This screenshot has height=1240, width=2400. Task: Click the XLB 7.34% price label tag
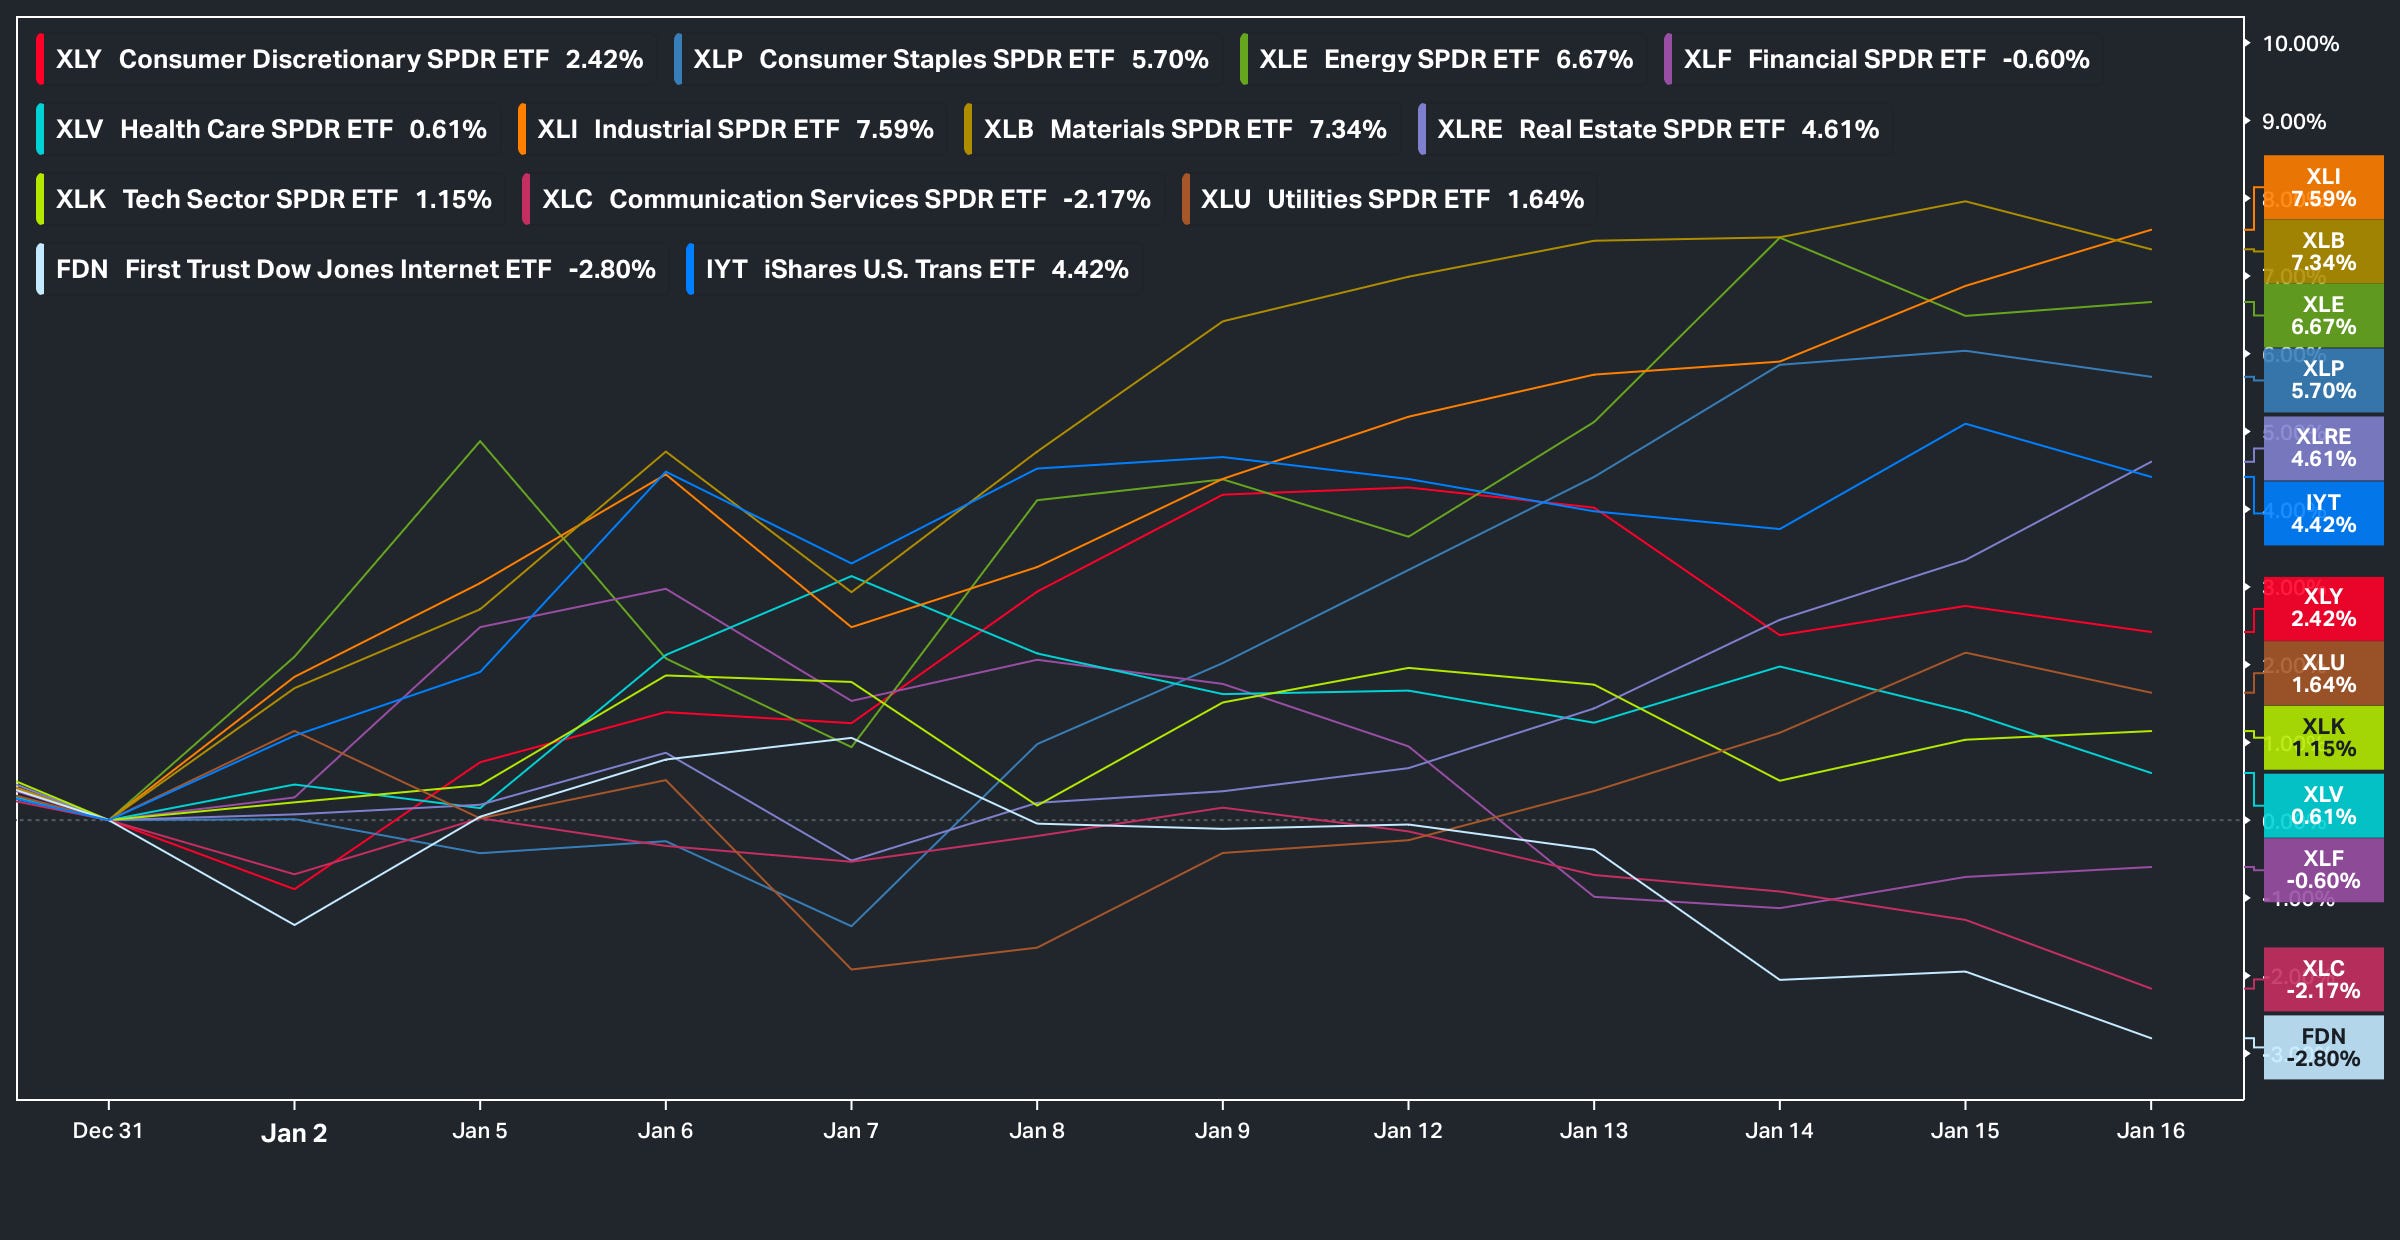(x=2322, y=251)
